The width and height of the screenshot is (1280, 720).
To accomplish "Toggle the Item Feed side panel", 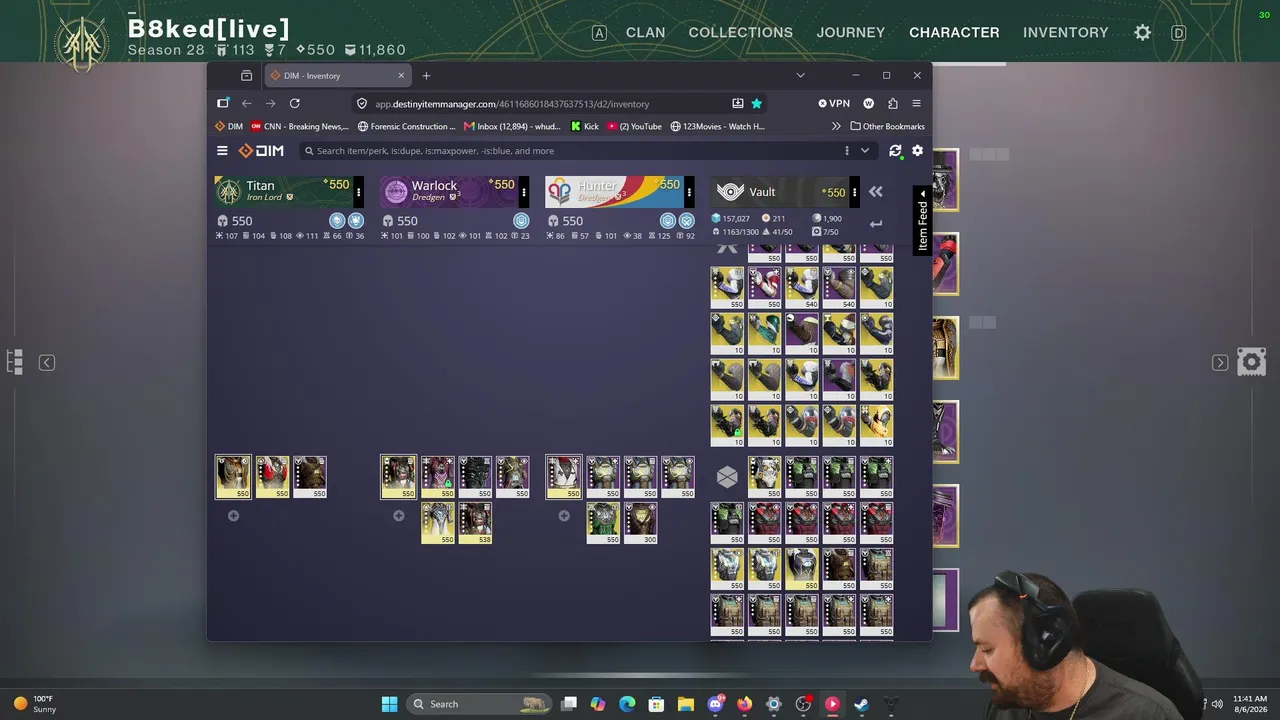I will (x=922, y=218).
